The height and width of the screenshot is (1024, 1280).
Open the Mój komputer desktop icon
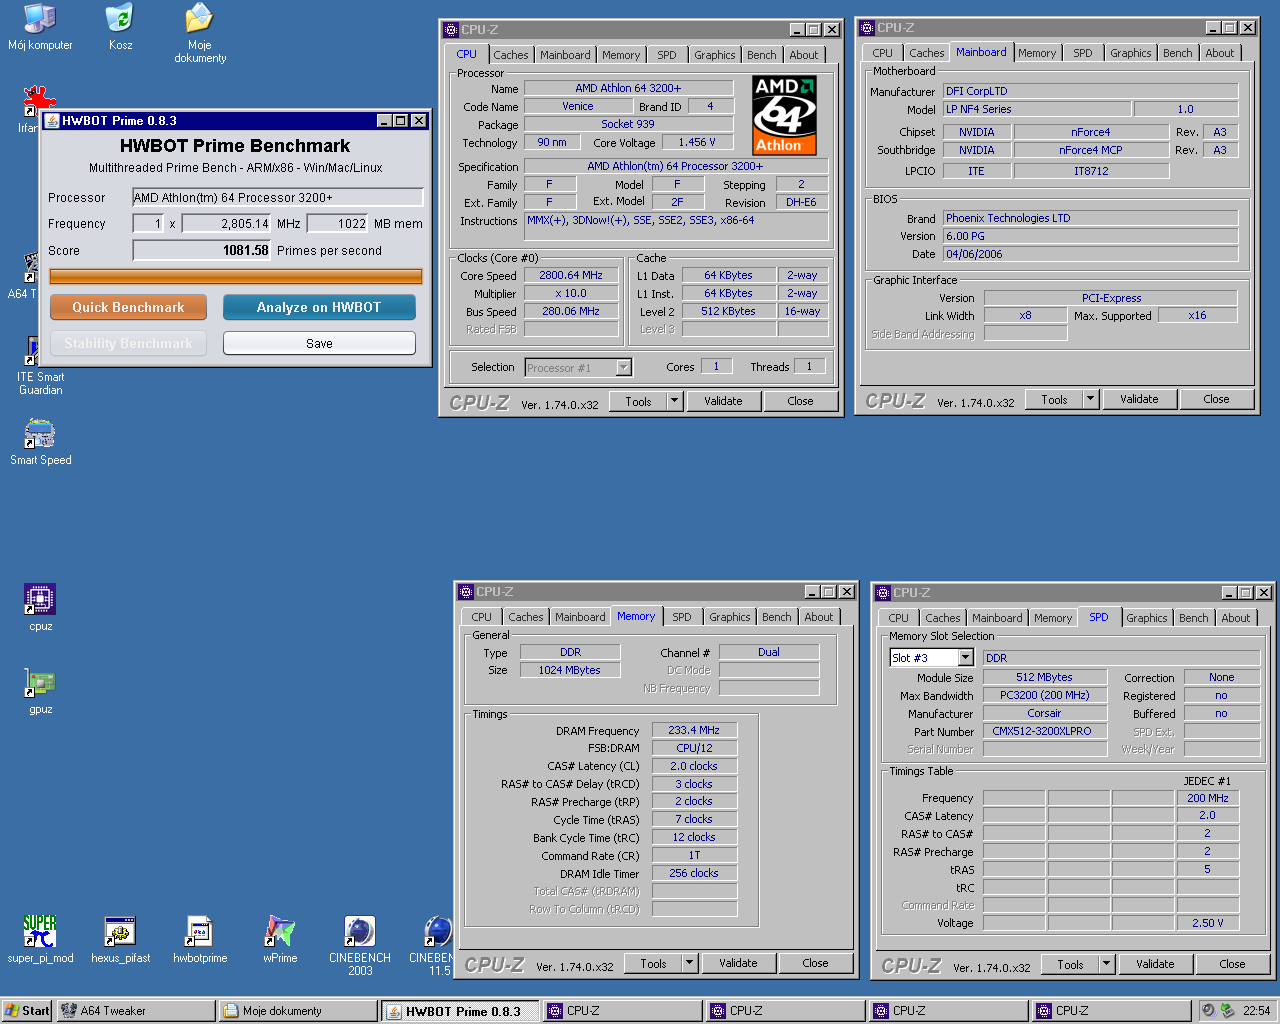[x=40, y=27]
